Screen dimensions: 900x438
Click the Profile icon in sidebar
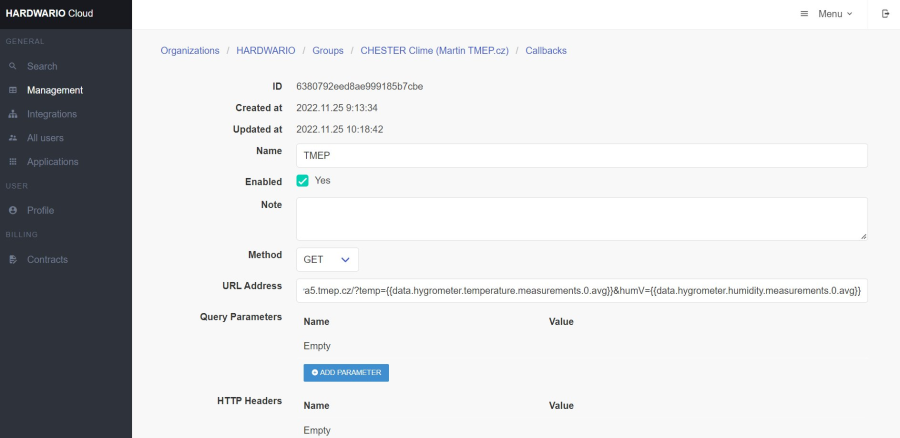coord(13,210)
